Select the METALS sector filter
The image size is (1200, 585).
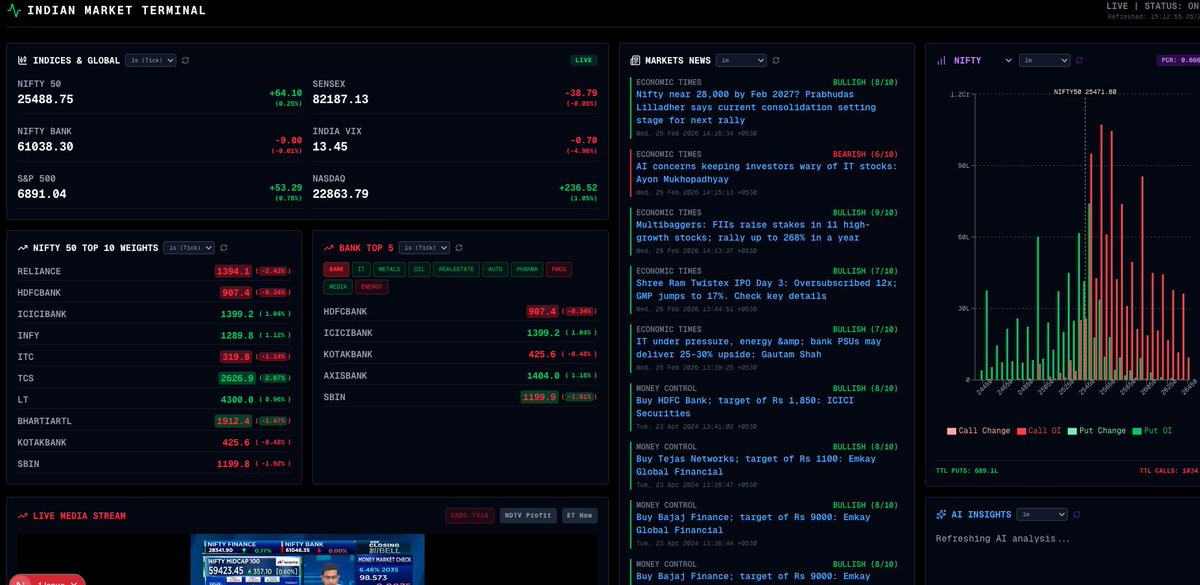click(390, 269)
